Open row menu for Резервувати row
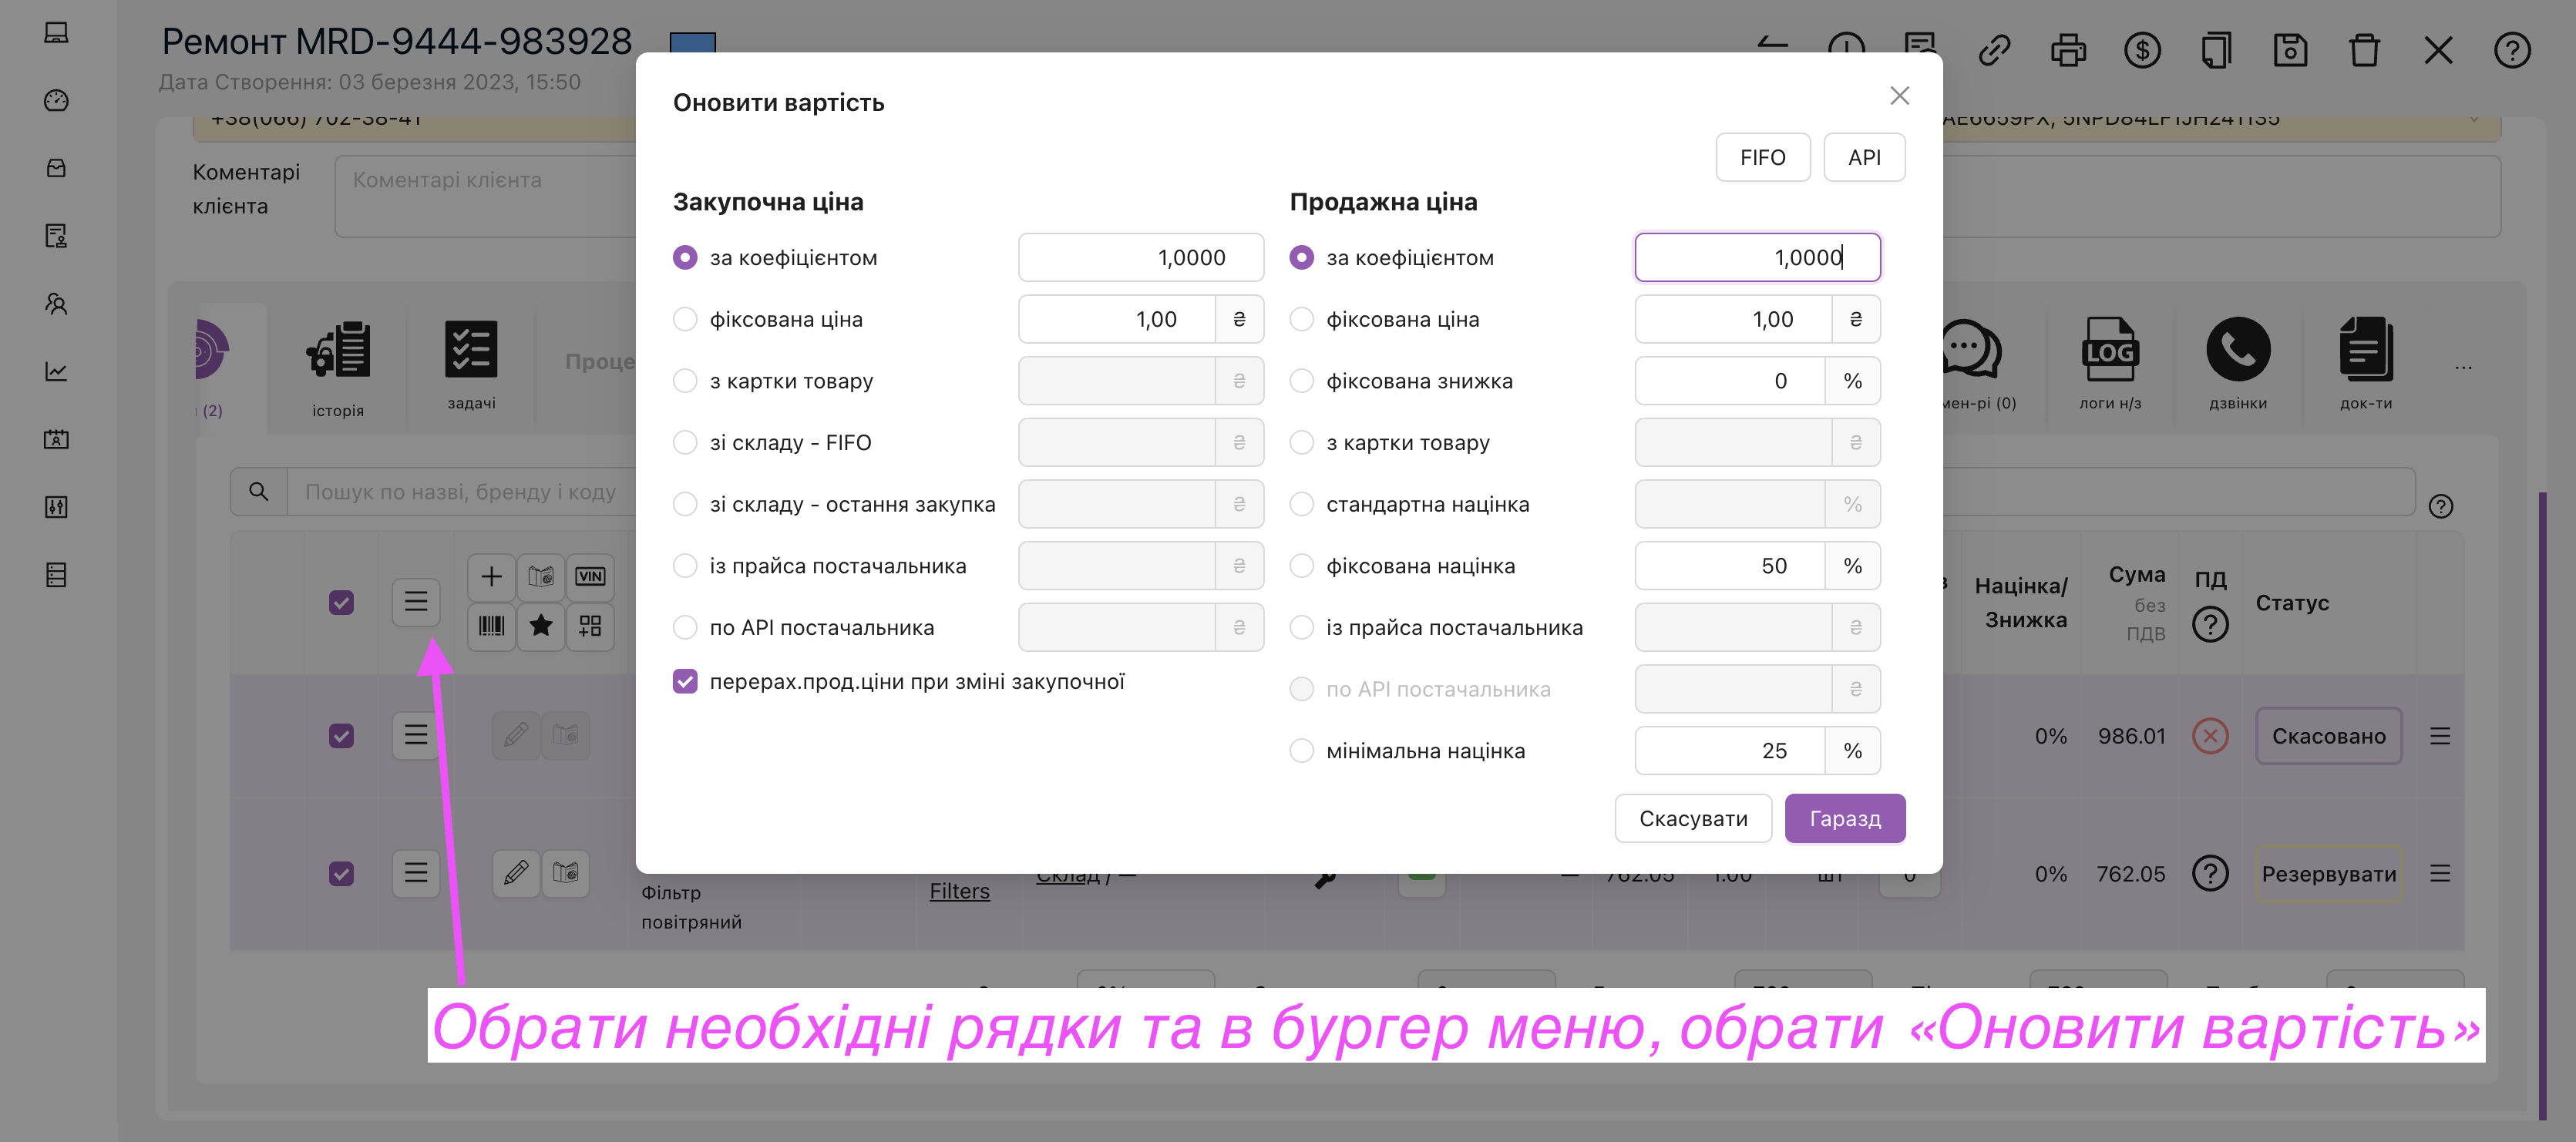 (x=2440, y=874)
